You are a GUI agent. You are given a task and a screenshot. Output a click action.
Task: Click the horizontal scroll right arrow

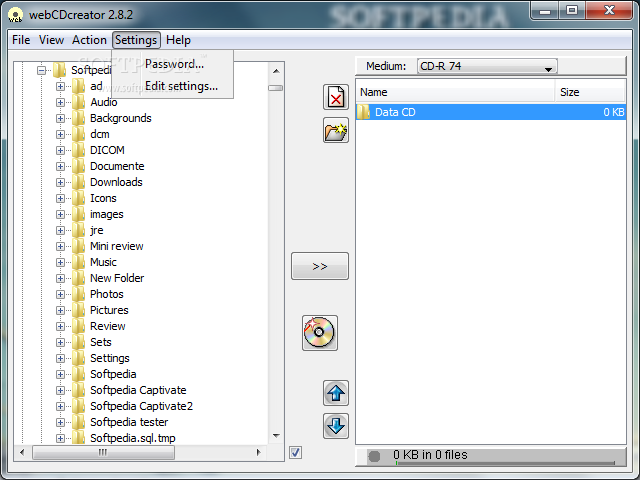pyautogui.click(x=258, y=452)
